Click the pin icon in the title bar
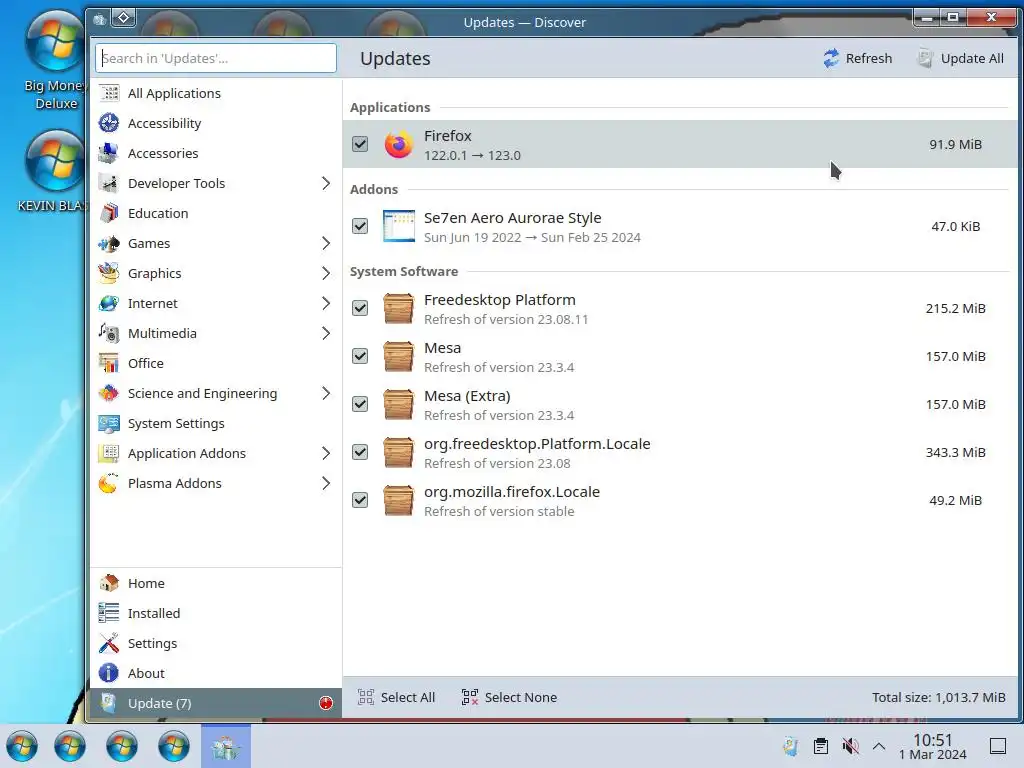 coord(123,18)
